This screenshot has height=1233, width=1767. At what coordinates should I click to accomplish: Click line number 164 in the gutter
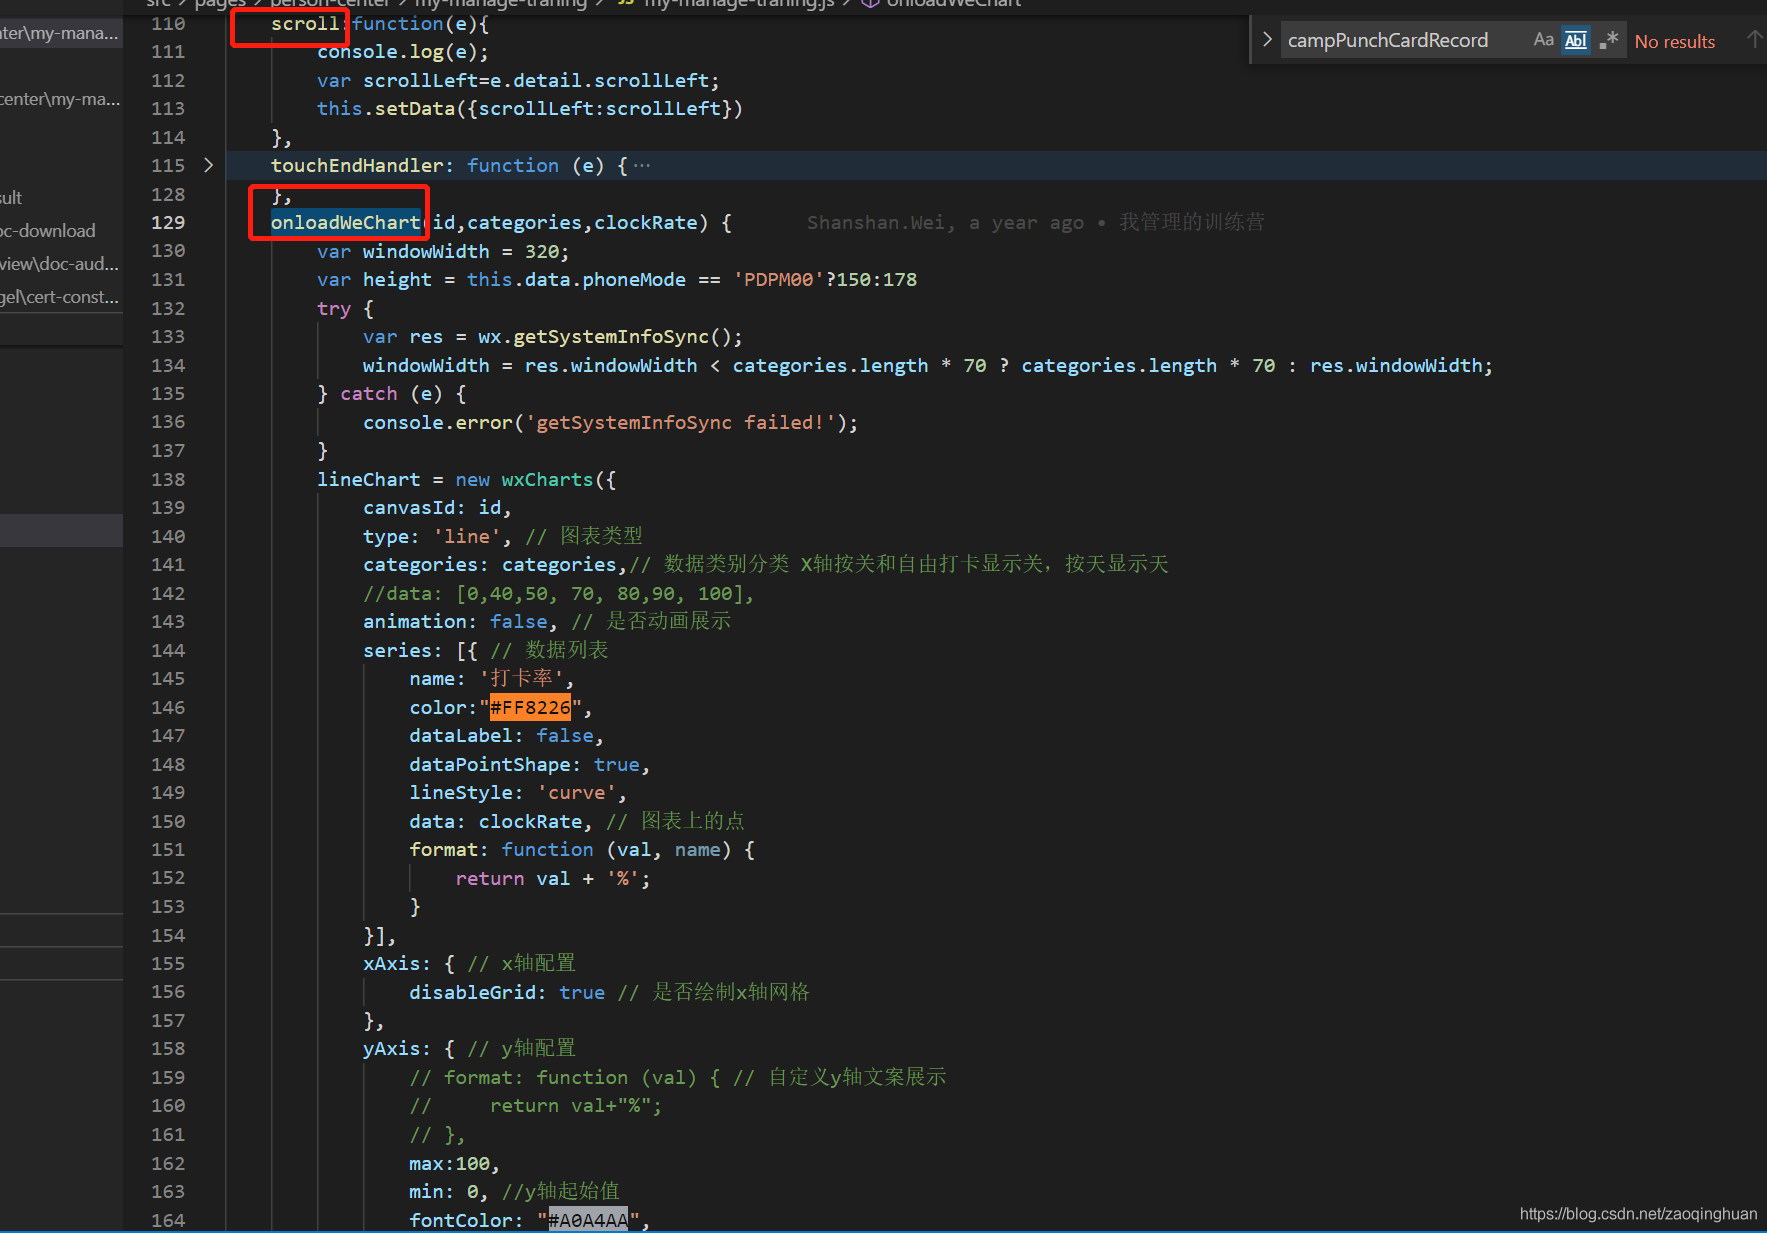pyautogui.click(x=168, y=1220)
